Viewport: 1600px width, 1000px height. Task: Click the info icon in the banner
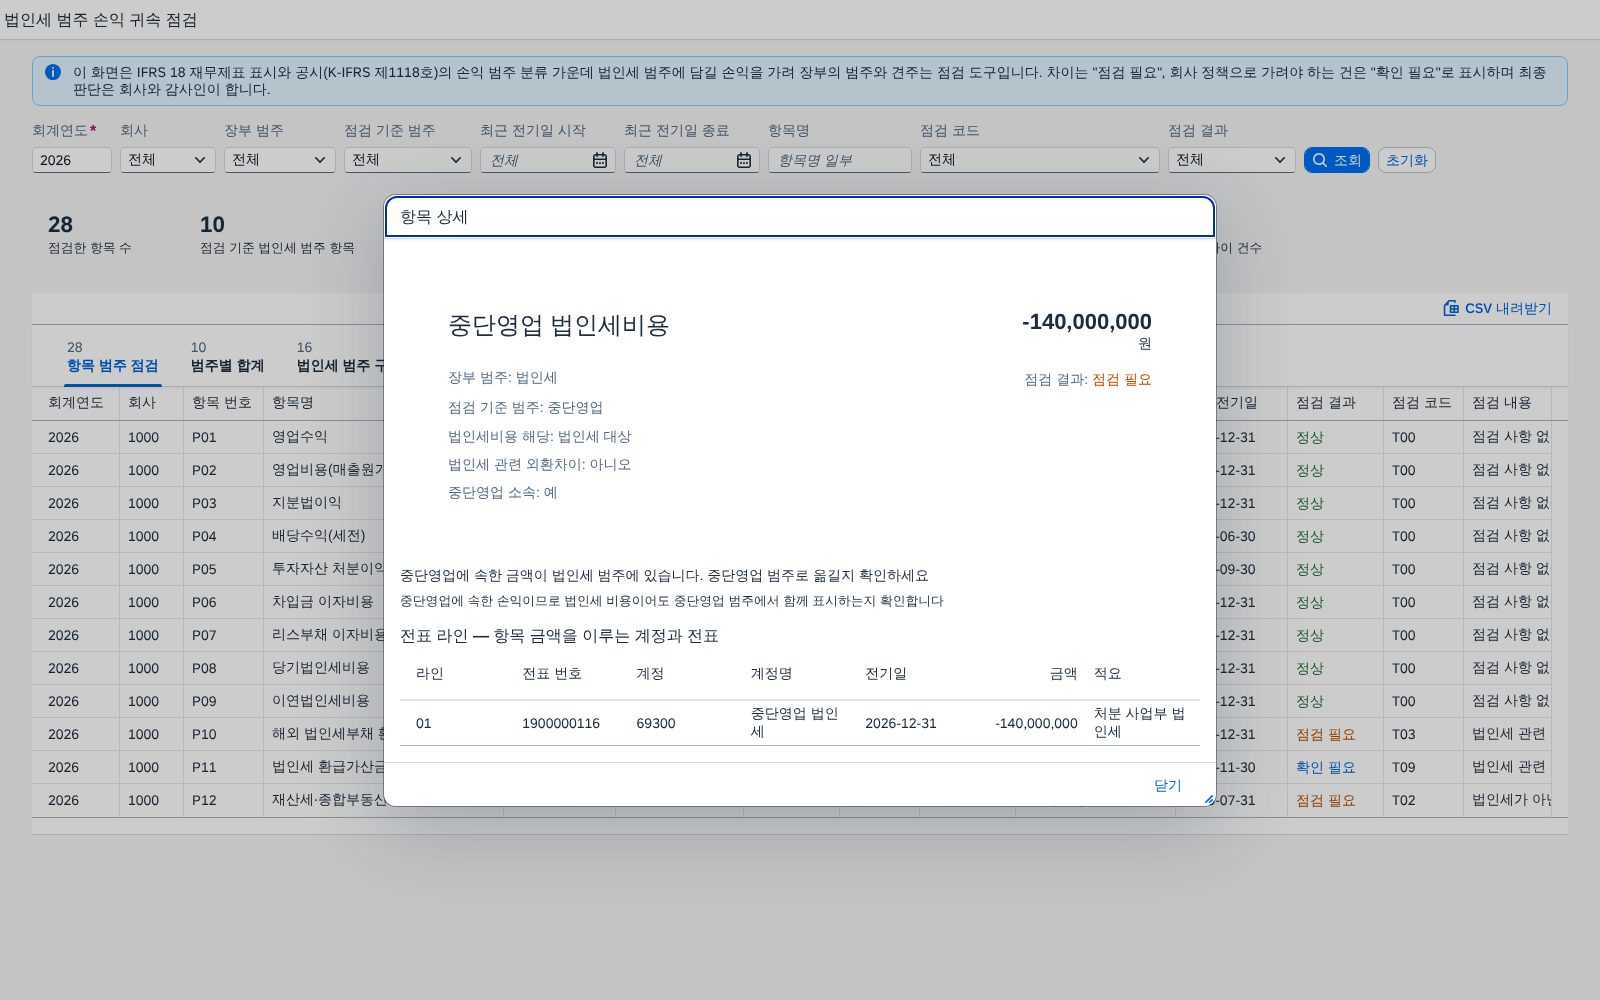pyautogui.click(x=53, y=72)
